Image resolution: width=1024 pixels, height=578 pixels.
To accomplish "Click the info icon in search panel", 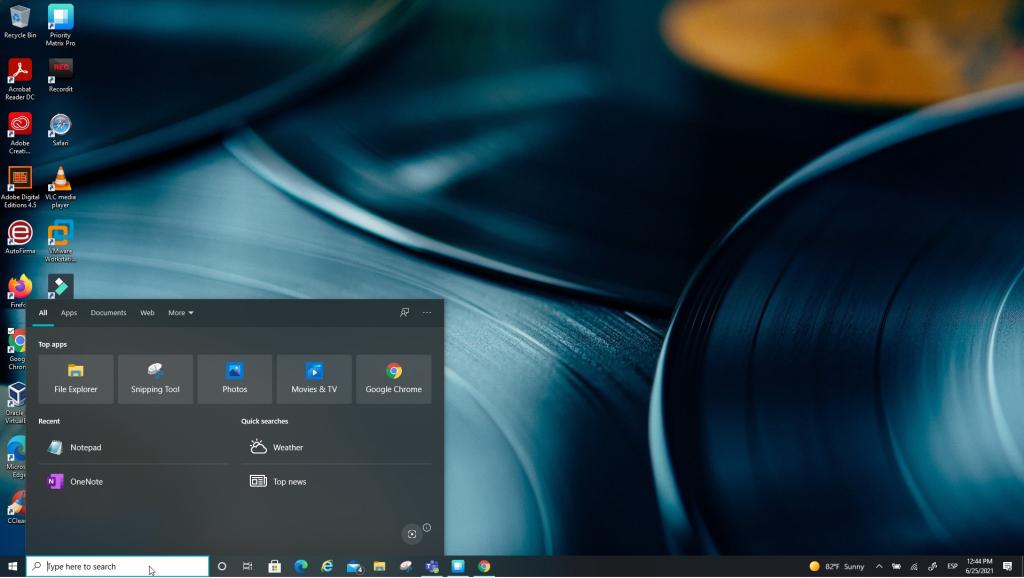I will [426, 528].
